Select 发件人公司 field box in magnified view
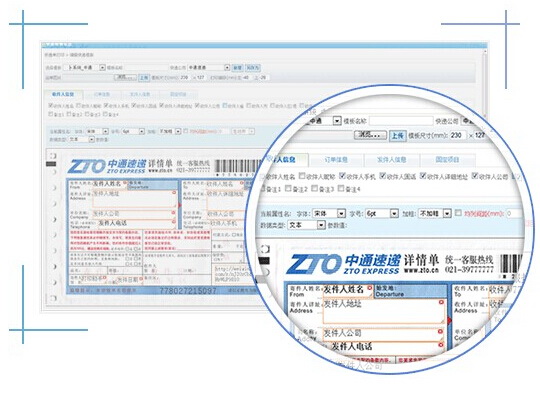540x394 pixels. coord(383,334)
